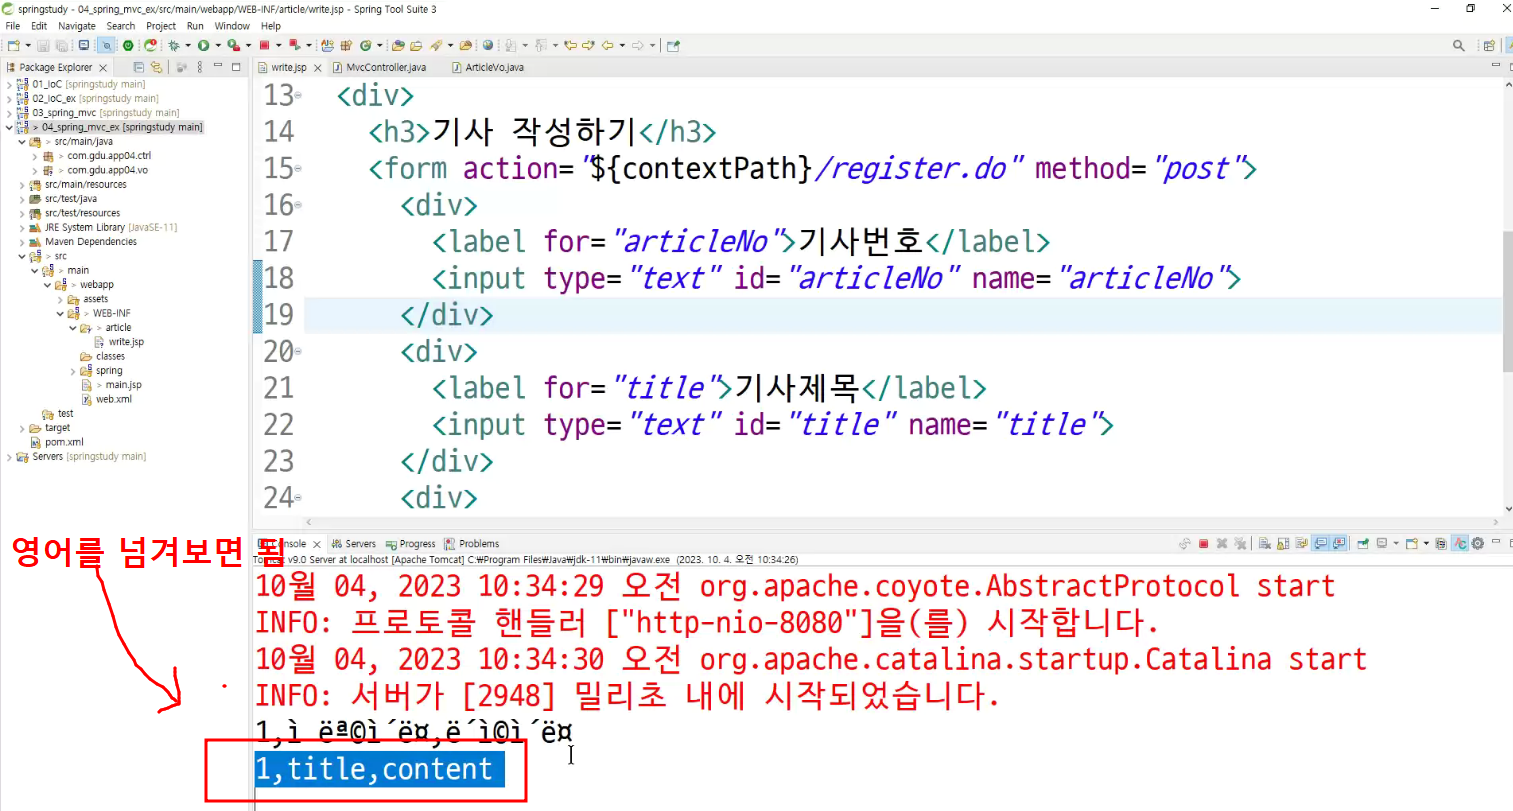The width and height of the screenshot is (1513, 811).
Task: Expand the Servers project node
Action: click(x=9, y=457)
